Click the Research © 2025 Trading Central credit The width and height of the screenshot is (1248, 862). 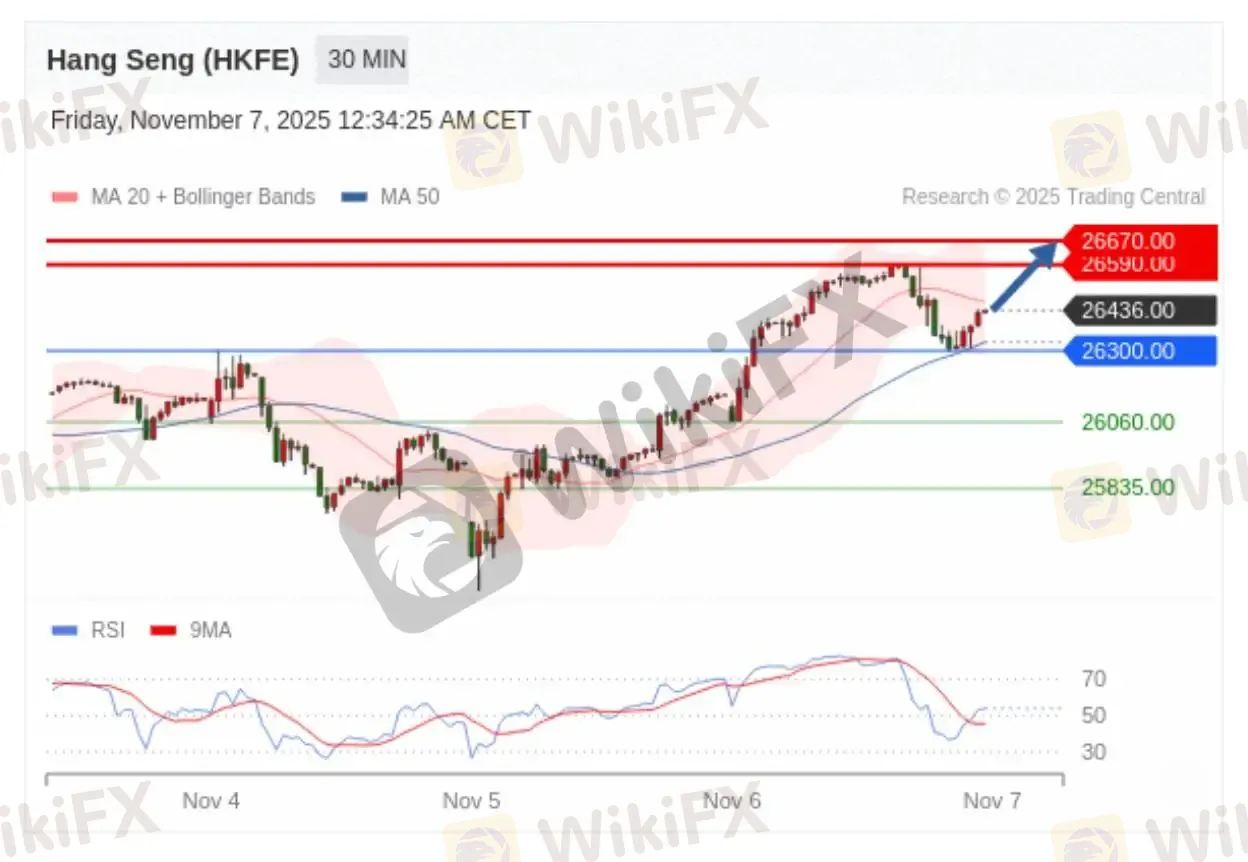pos(1054,197)
